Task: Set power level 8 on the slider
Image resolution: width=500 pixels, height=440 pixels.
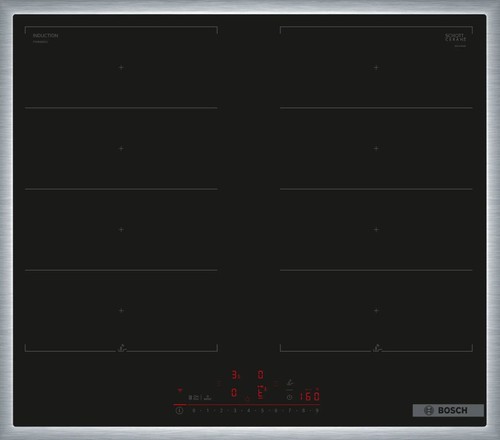Action: (x=303, y=410)
